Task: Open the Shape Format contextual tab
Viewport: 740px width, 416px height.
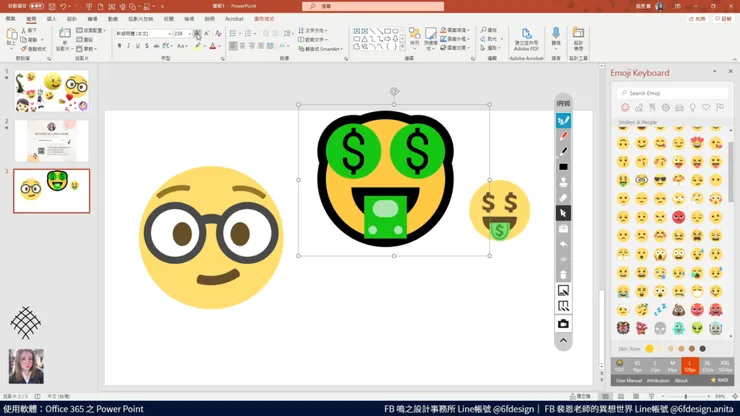Action: pos(264,19)
